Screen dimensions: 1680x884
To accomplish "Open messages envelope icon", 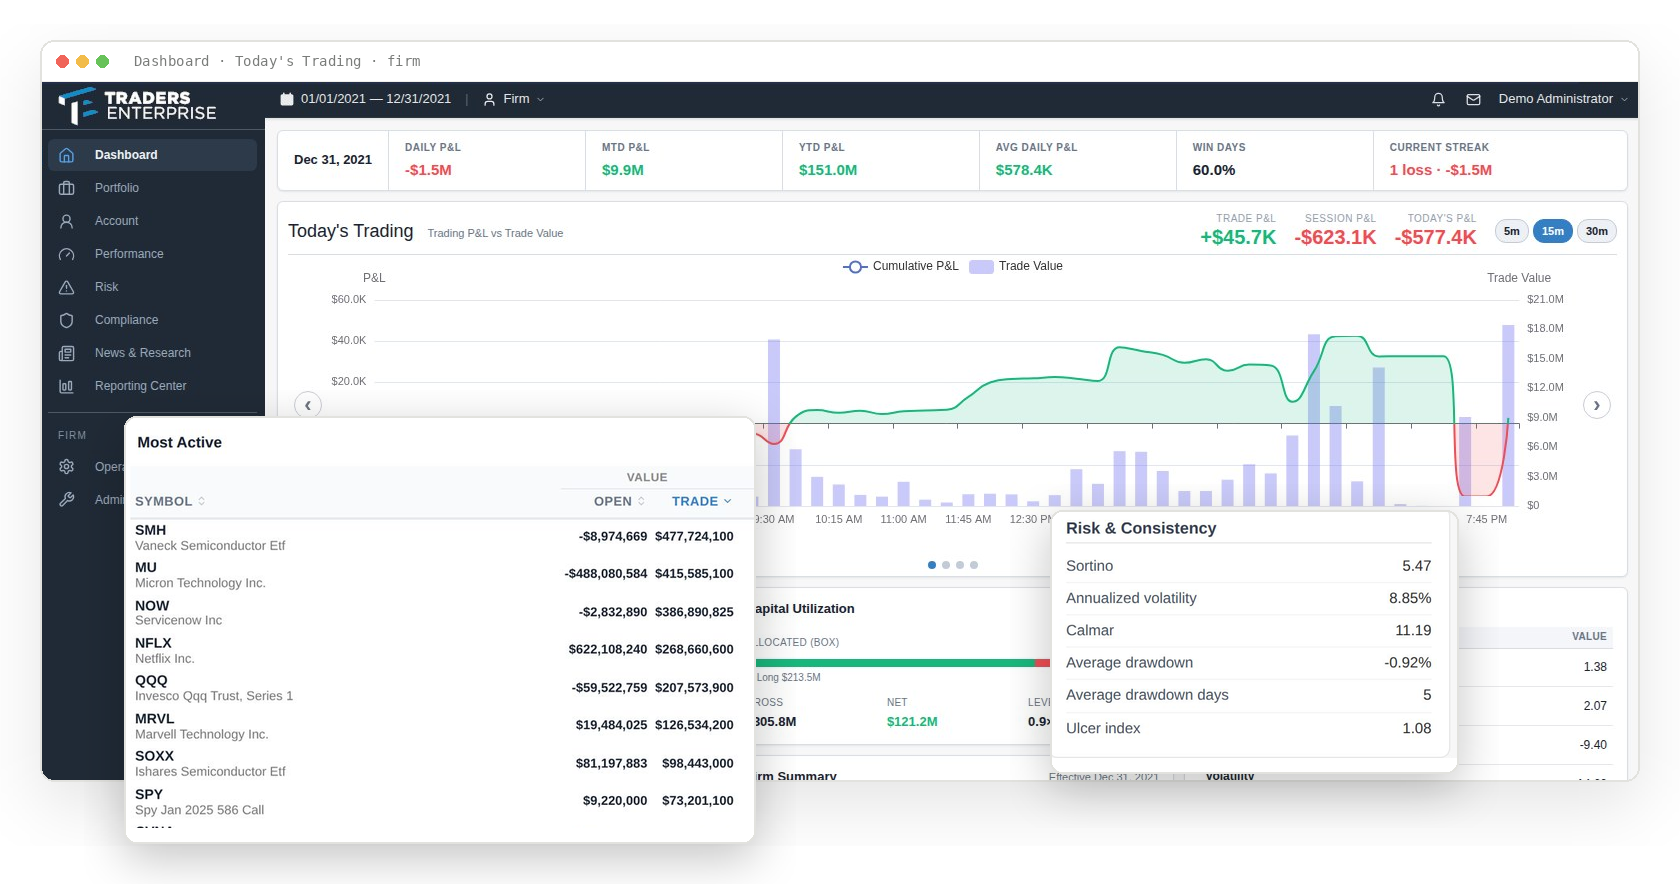I will point(1473,99).
